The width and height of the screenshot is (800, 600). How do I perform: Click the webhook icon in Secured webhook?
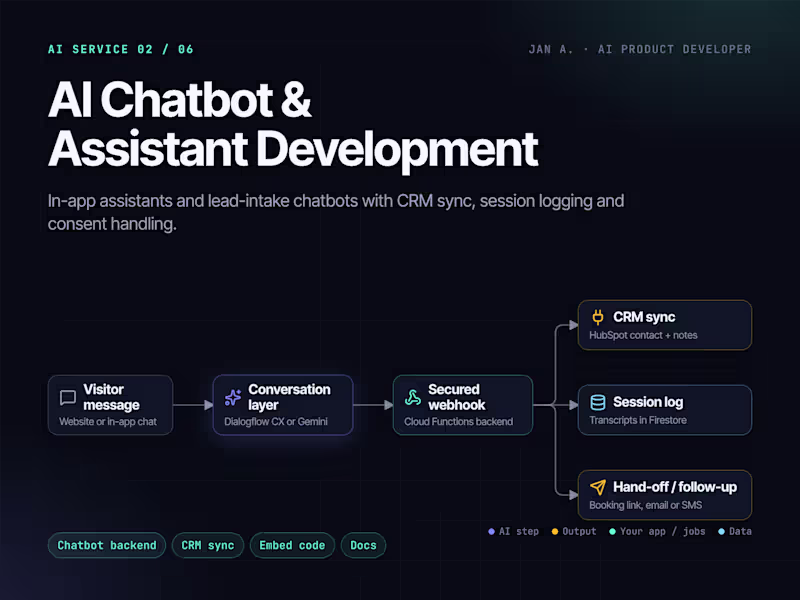(413, 397)
